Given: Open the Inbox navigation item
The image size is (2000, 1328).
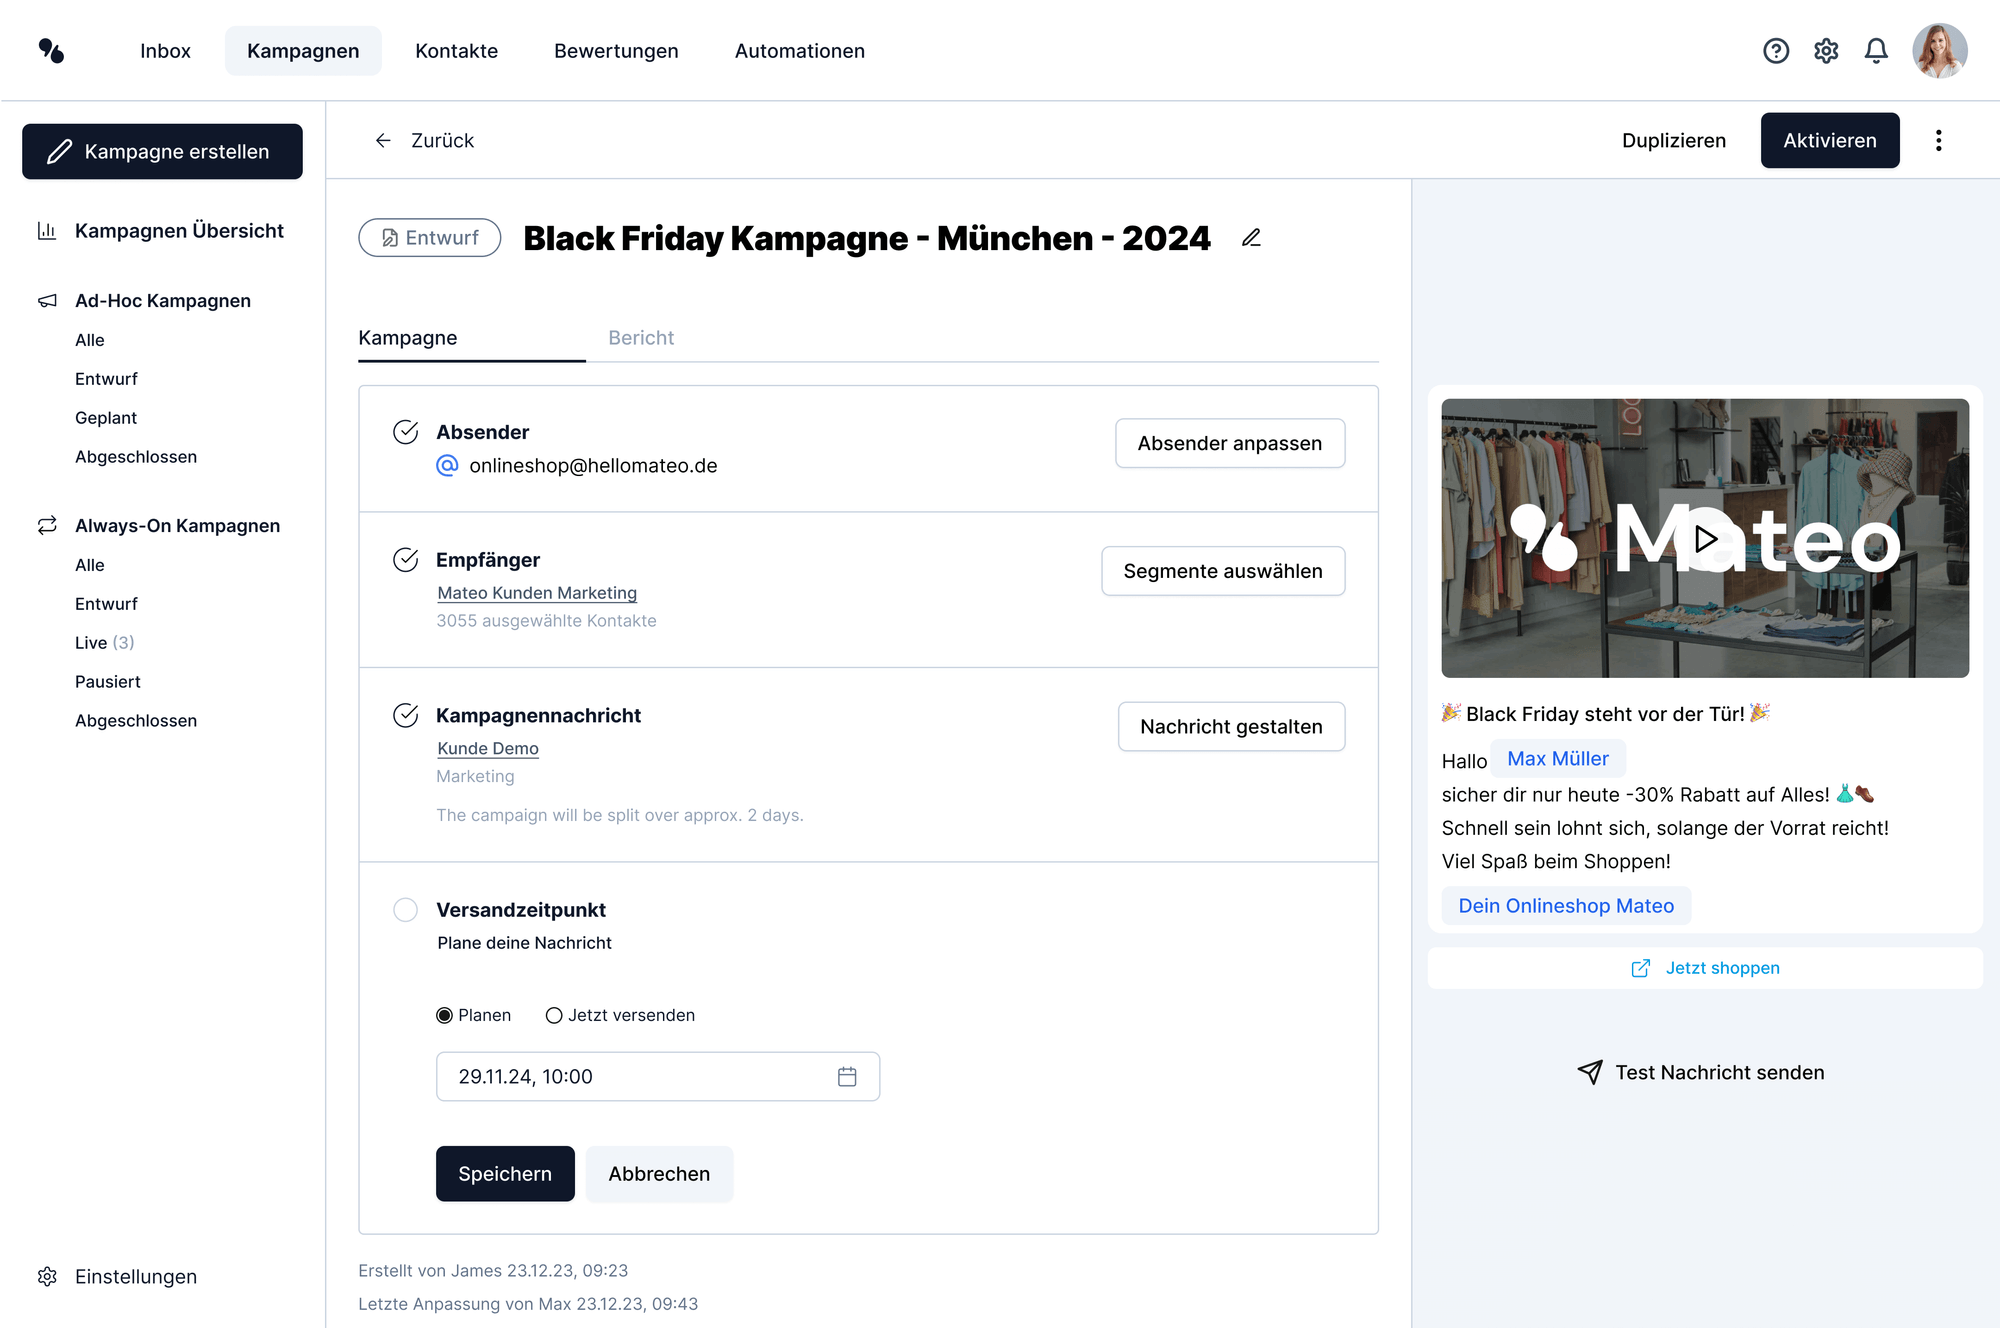Looking at the screenshot, I should click(165, 51).
